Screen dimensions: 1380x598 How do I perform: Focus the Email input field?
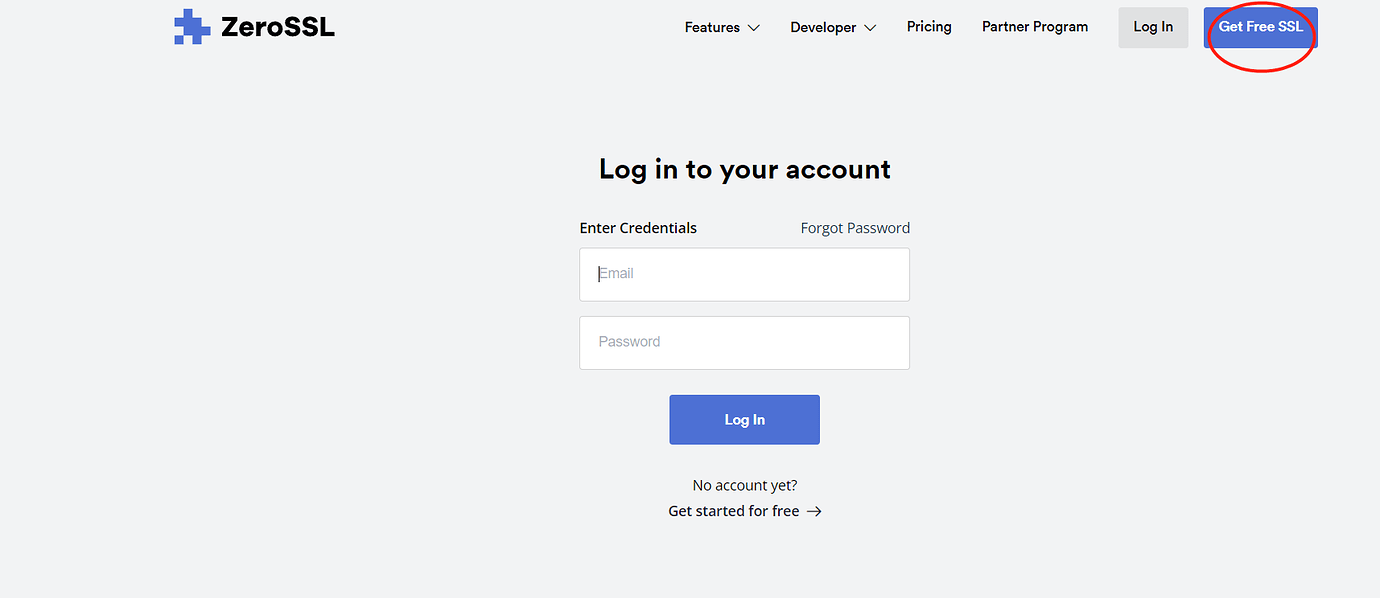744,274
